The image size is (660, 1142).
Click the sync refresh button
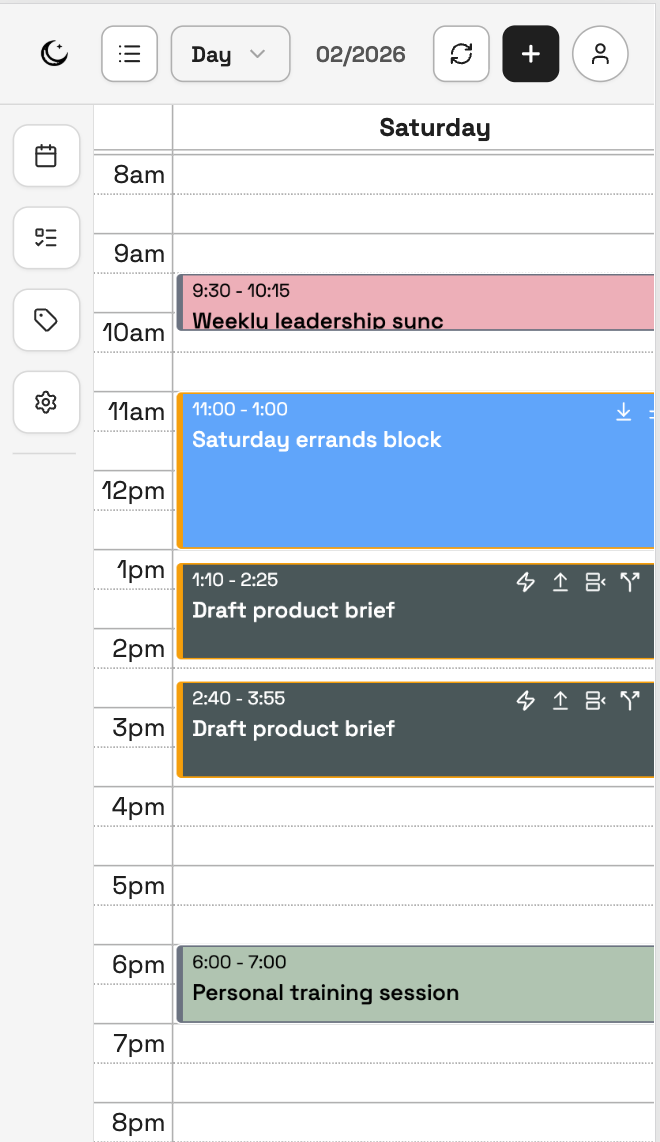pyautogui.click(x=461, y=54)
